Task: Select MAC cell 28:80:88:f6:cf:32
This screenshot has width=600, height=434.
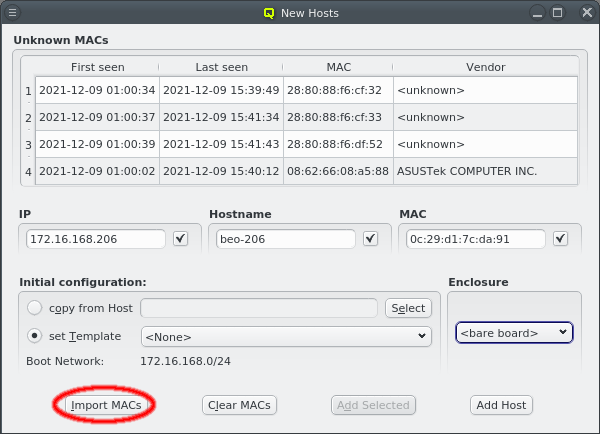Action: click(338, 90)
